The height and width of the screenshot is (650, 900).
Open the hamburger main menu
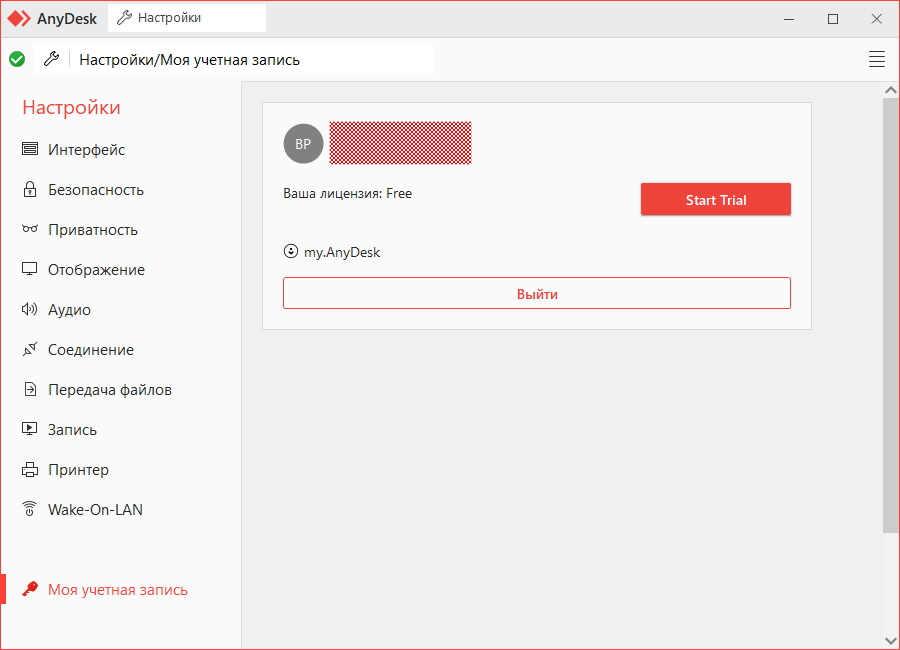pyautogui.click(x=877, y=59)
